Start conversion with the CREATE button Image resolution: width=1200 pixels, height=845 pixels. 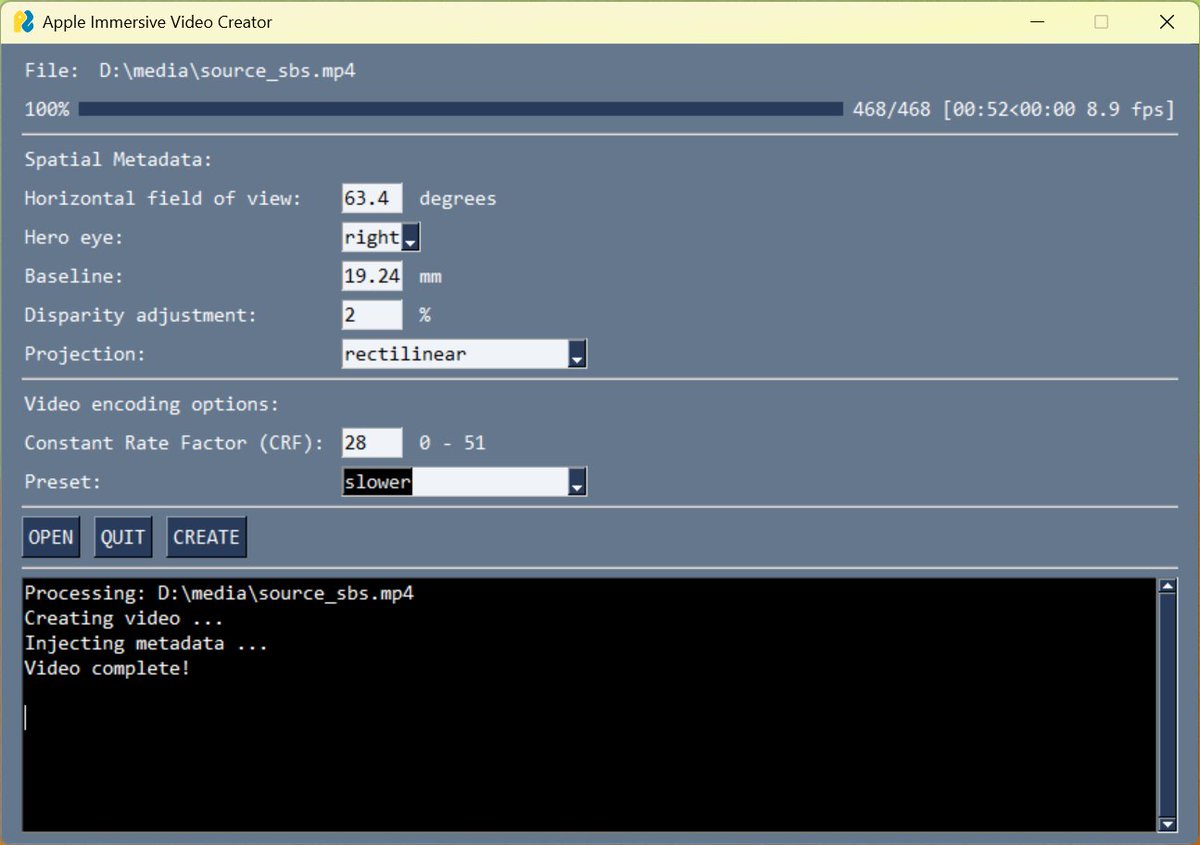206,537
